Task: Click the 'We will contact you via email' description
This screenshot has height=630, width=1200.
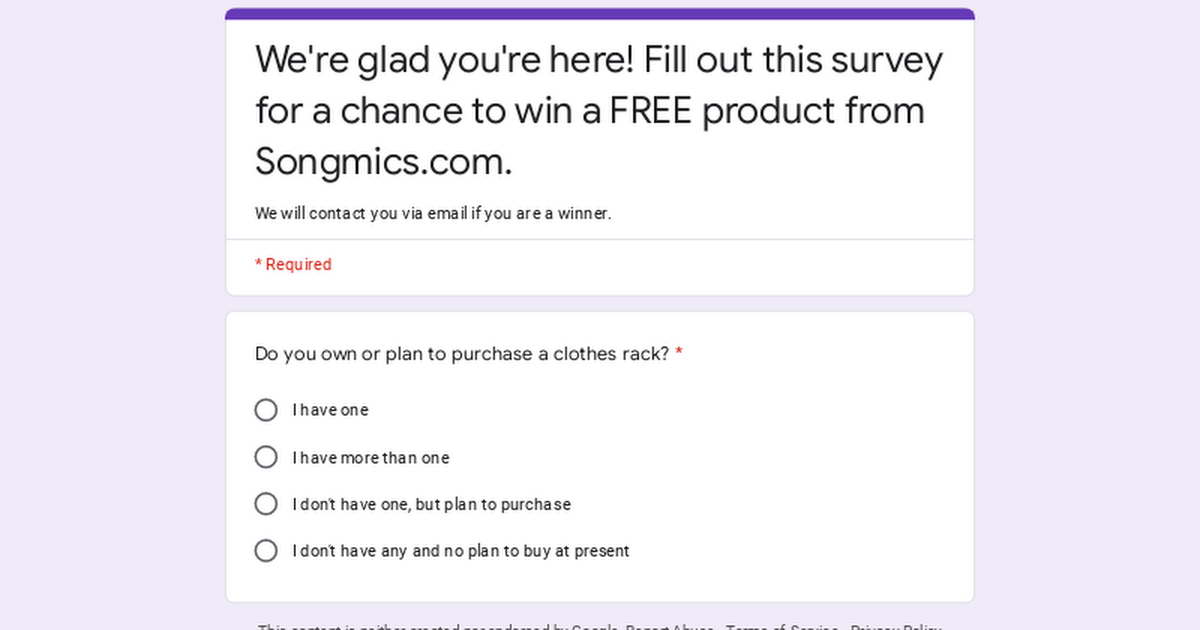Action: 433,213
